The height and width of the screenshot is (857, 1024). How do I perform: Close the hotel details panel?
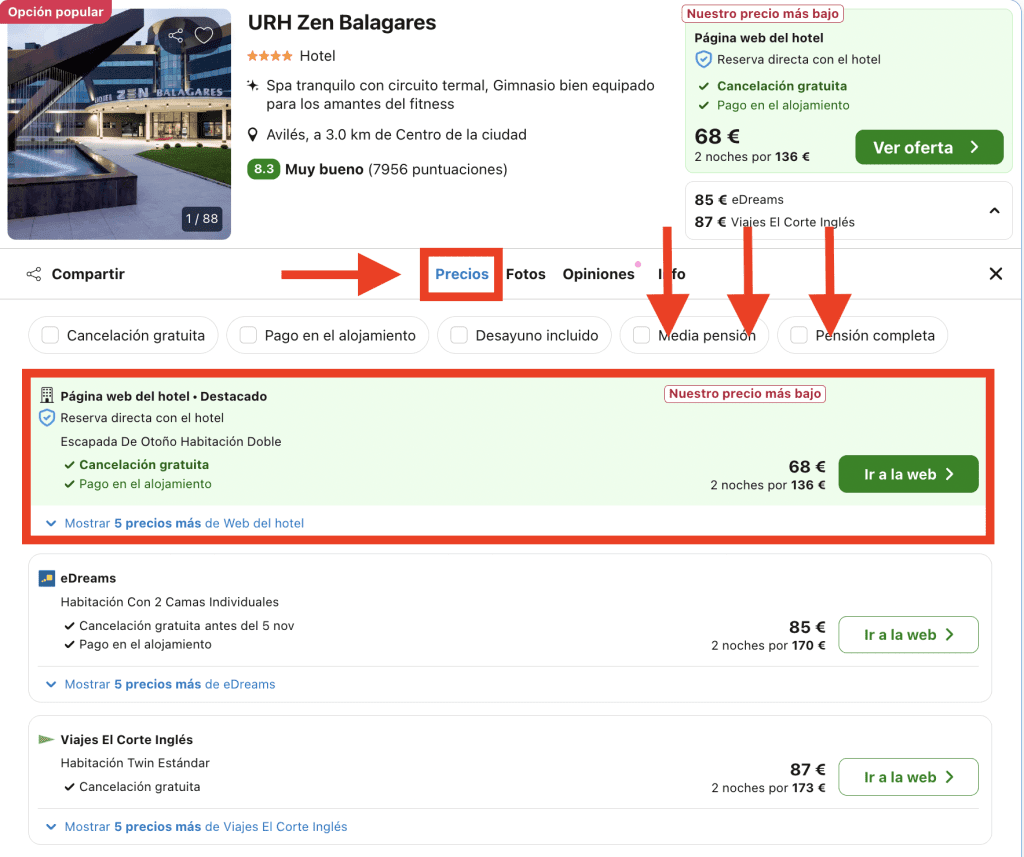coord(995,274)
